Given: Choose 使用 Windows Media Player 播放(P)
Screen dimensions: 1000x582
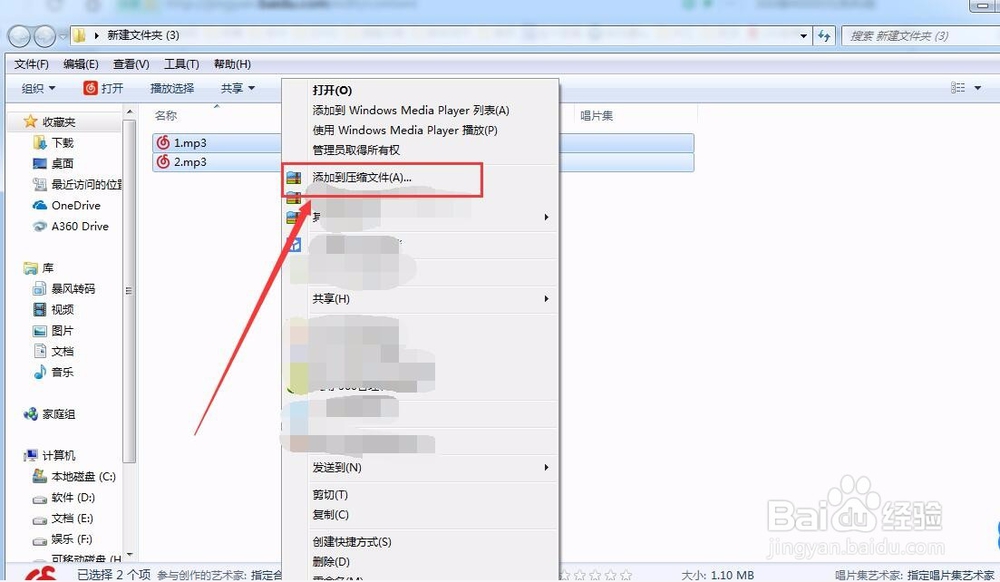Looking at the screenshot, I should [x=421, y=130].
